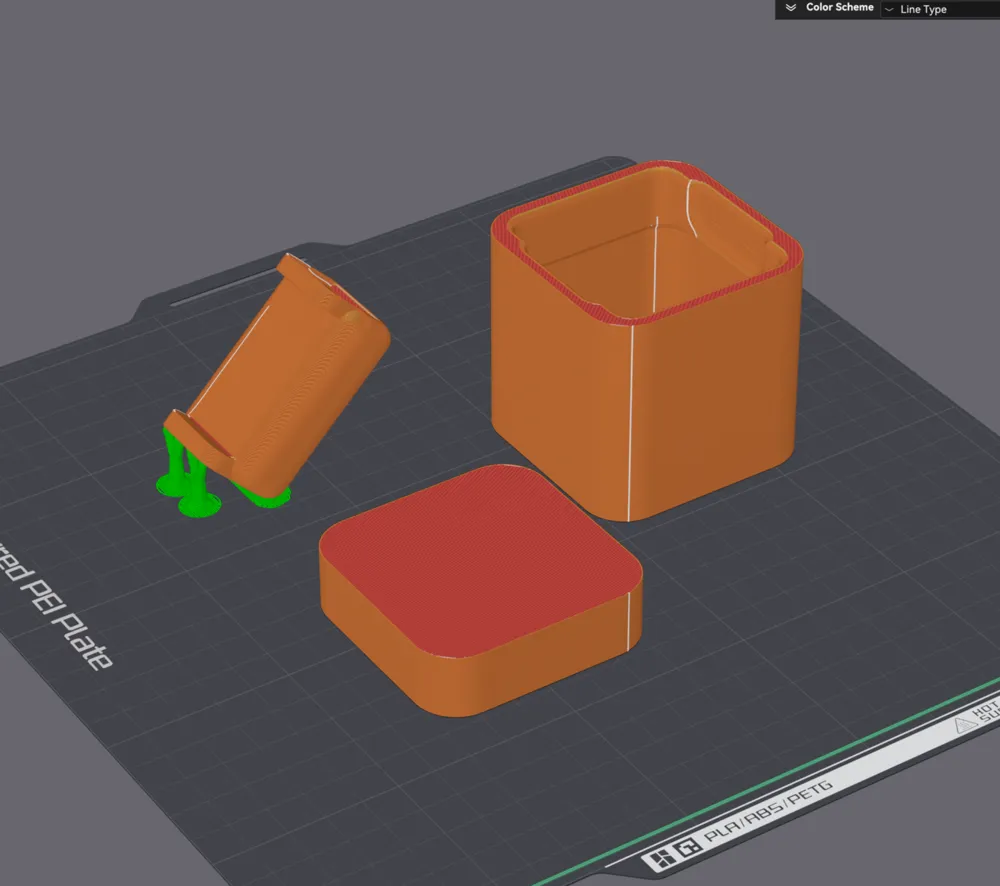Click the "Color Scheme" label

tap(839, 7)
